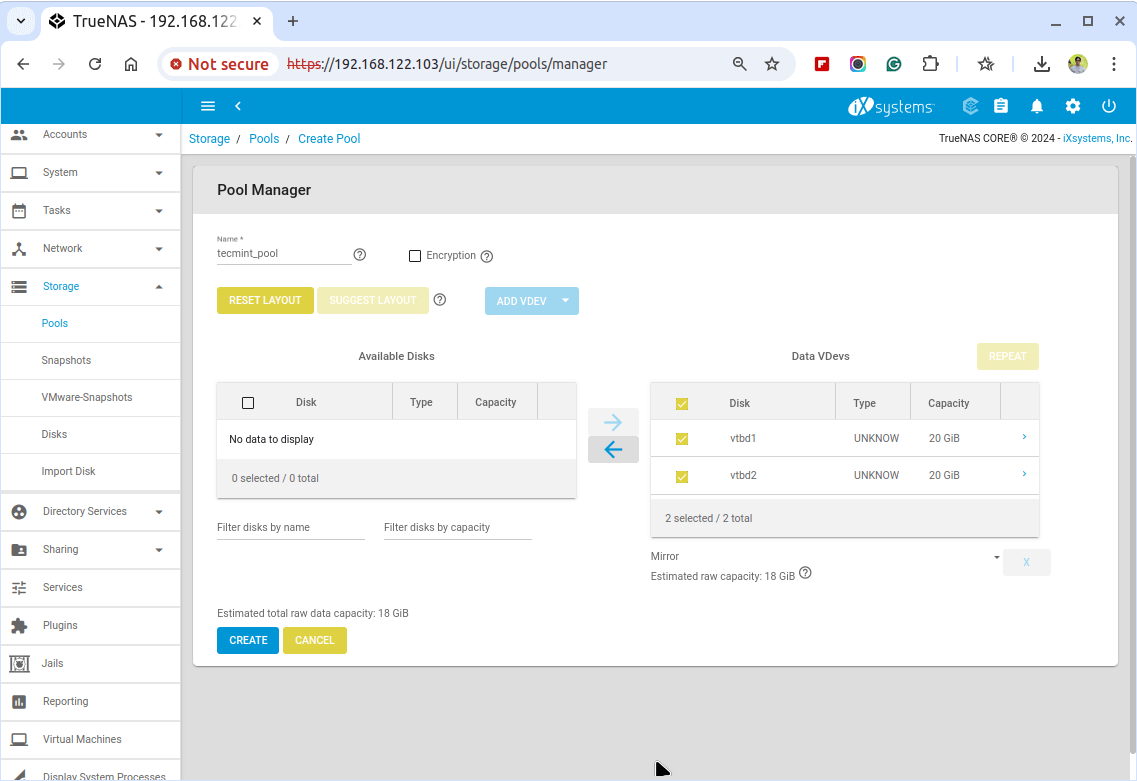Screen dimensions: 1137x781
Task: Open Virtual Machines in the sidebar
Action: pos(91,740)
